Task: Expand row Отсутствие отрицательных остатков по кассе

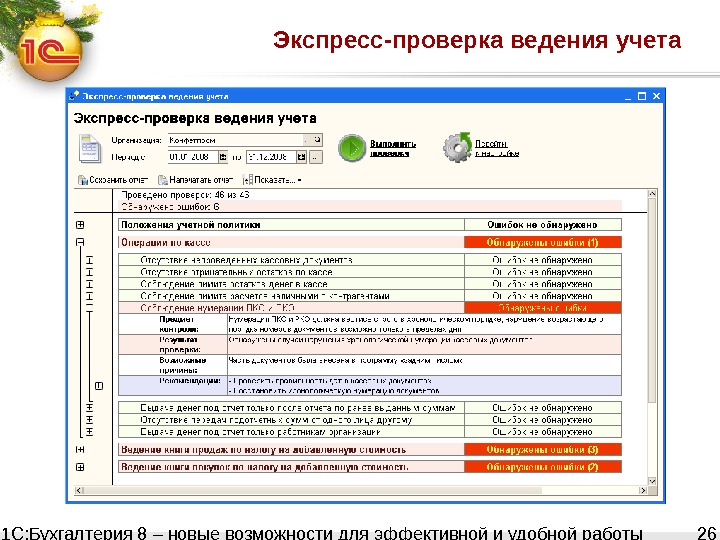Action: (x=90, y=272)
